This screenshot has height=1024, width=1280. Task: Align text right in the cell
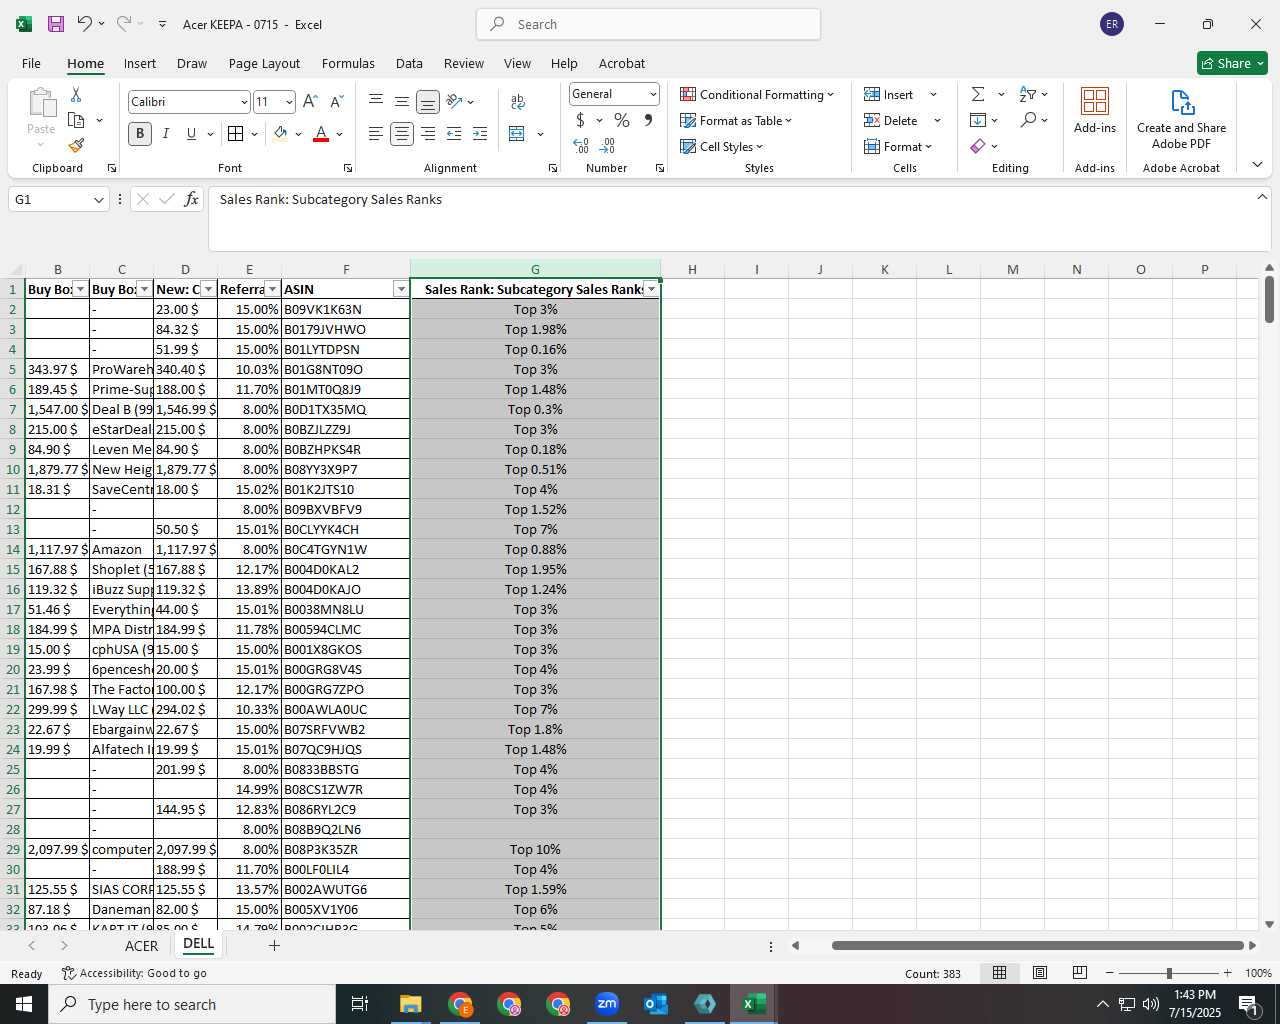pyautogui.click(x=428, y=134)
